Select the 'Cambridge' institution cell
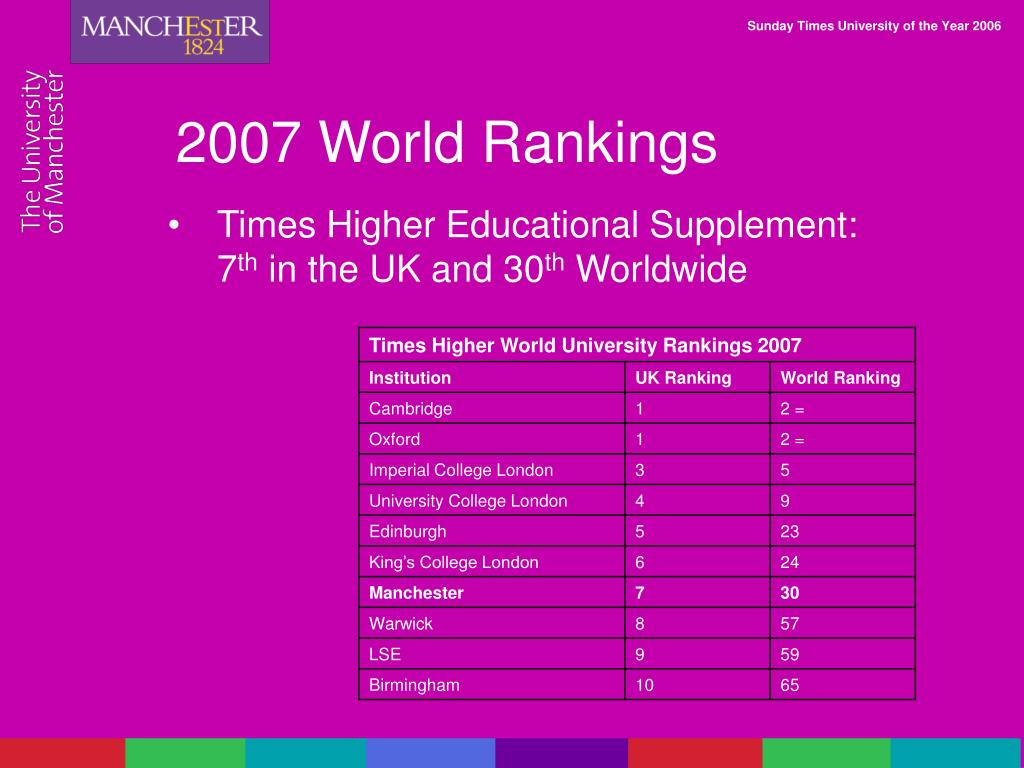1024x768 pixels. [492, 408]
